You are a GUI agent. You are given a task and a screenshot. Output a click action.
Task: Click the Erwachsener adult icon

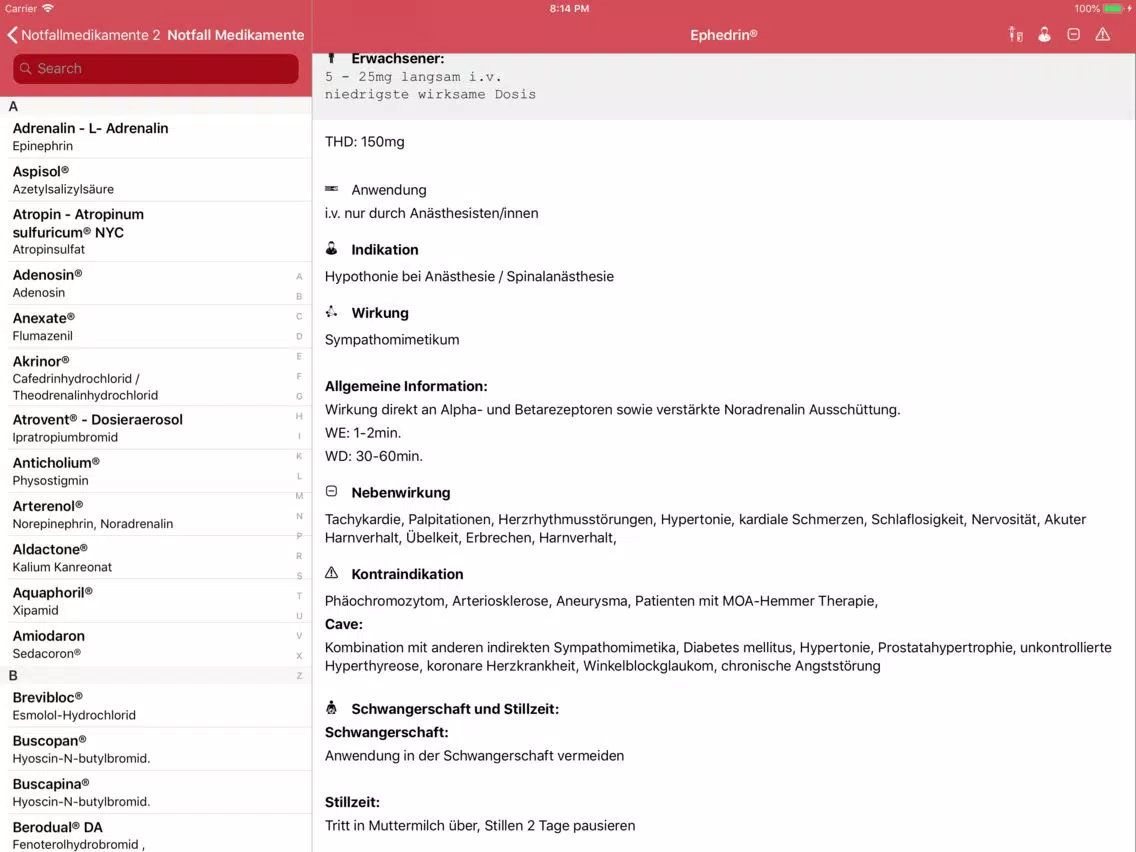point(332,57)
